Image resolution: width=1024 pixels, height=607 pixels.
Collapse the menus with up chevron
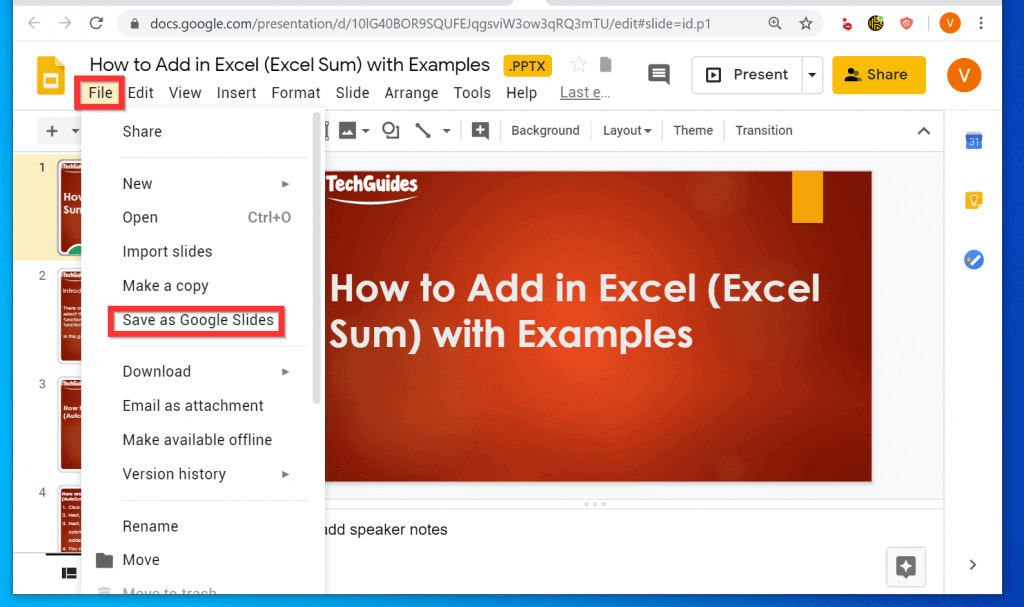(923, 131)
